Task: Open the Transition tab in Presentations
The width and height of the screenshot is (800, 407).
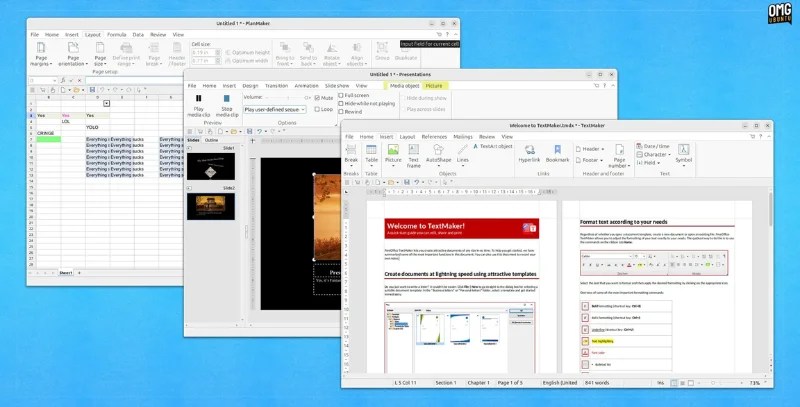Action: [277, 86]
